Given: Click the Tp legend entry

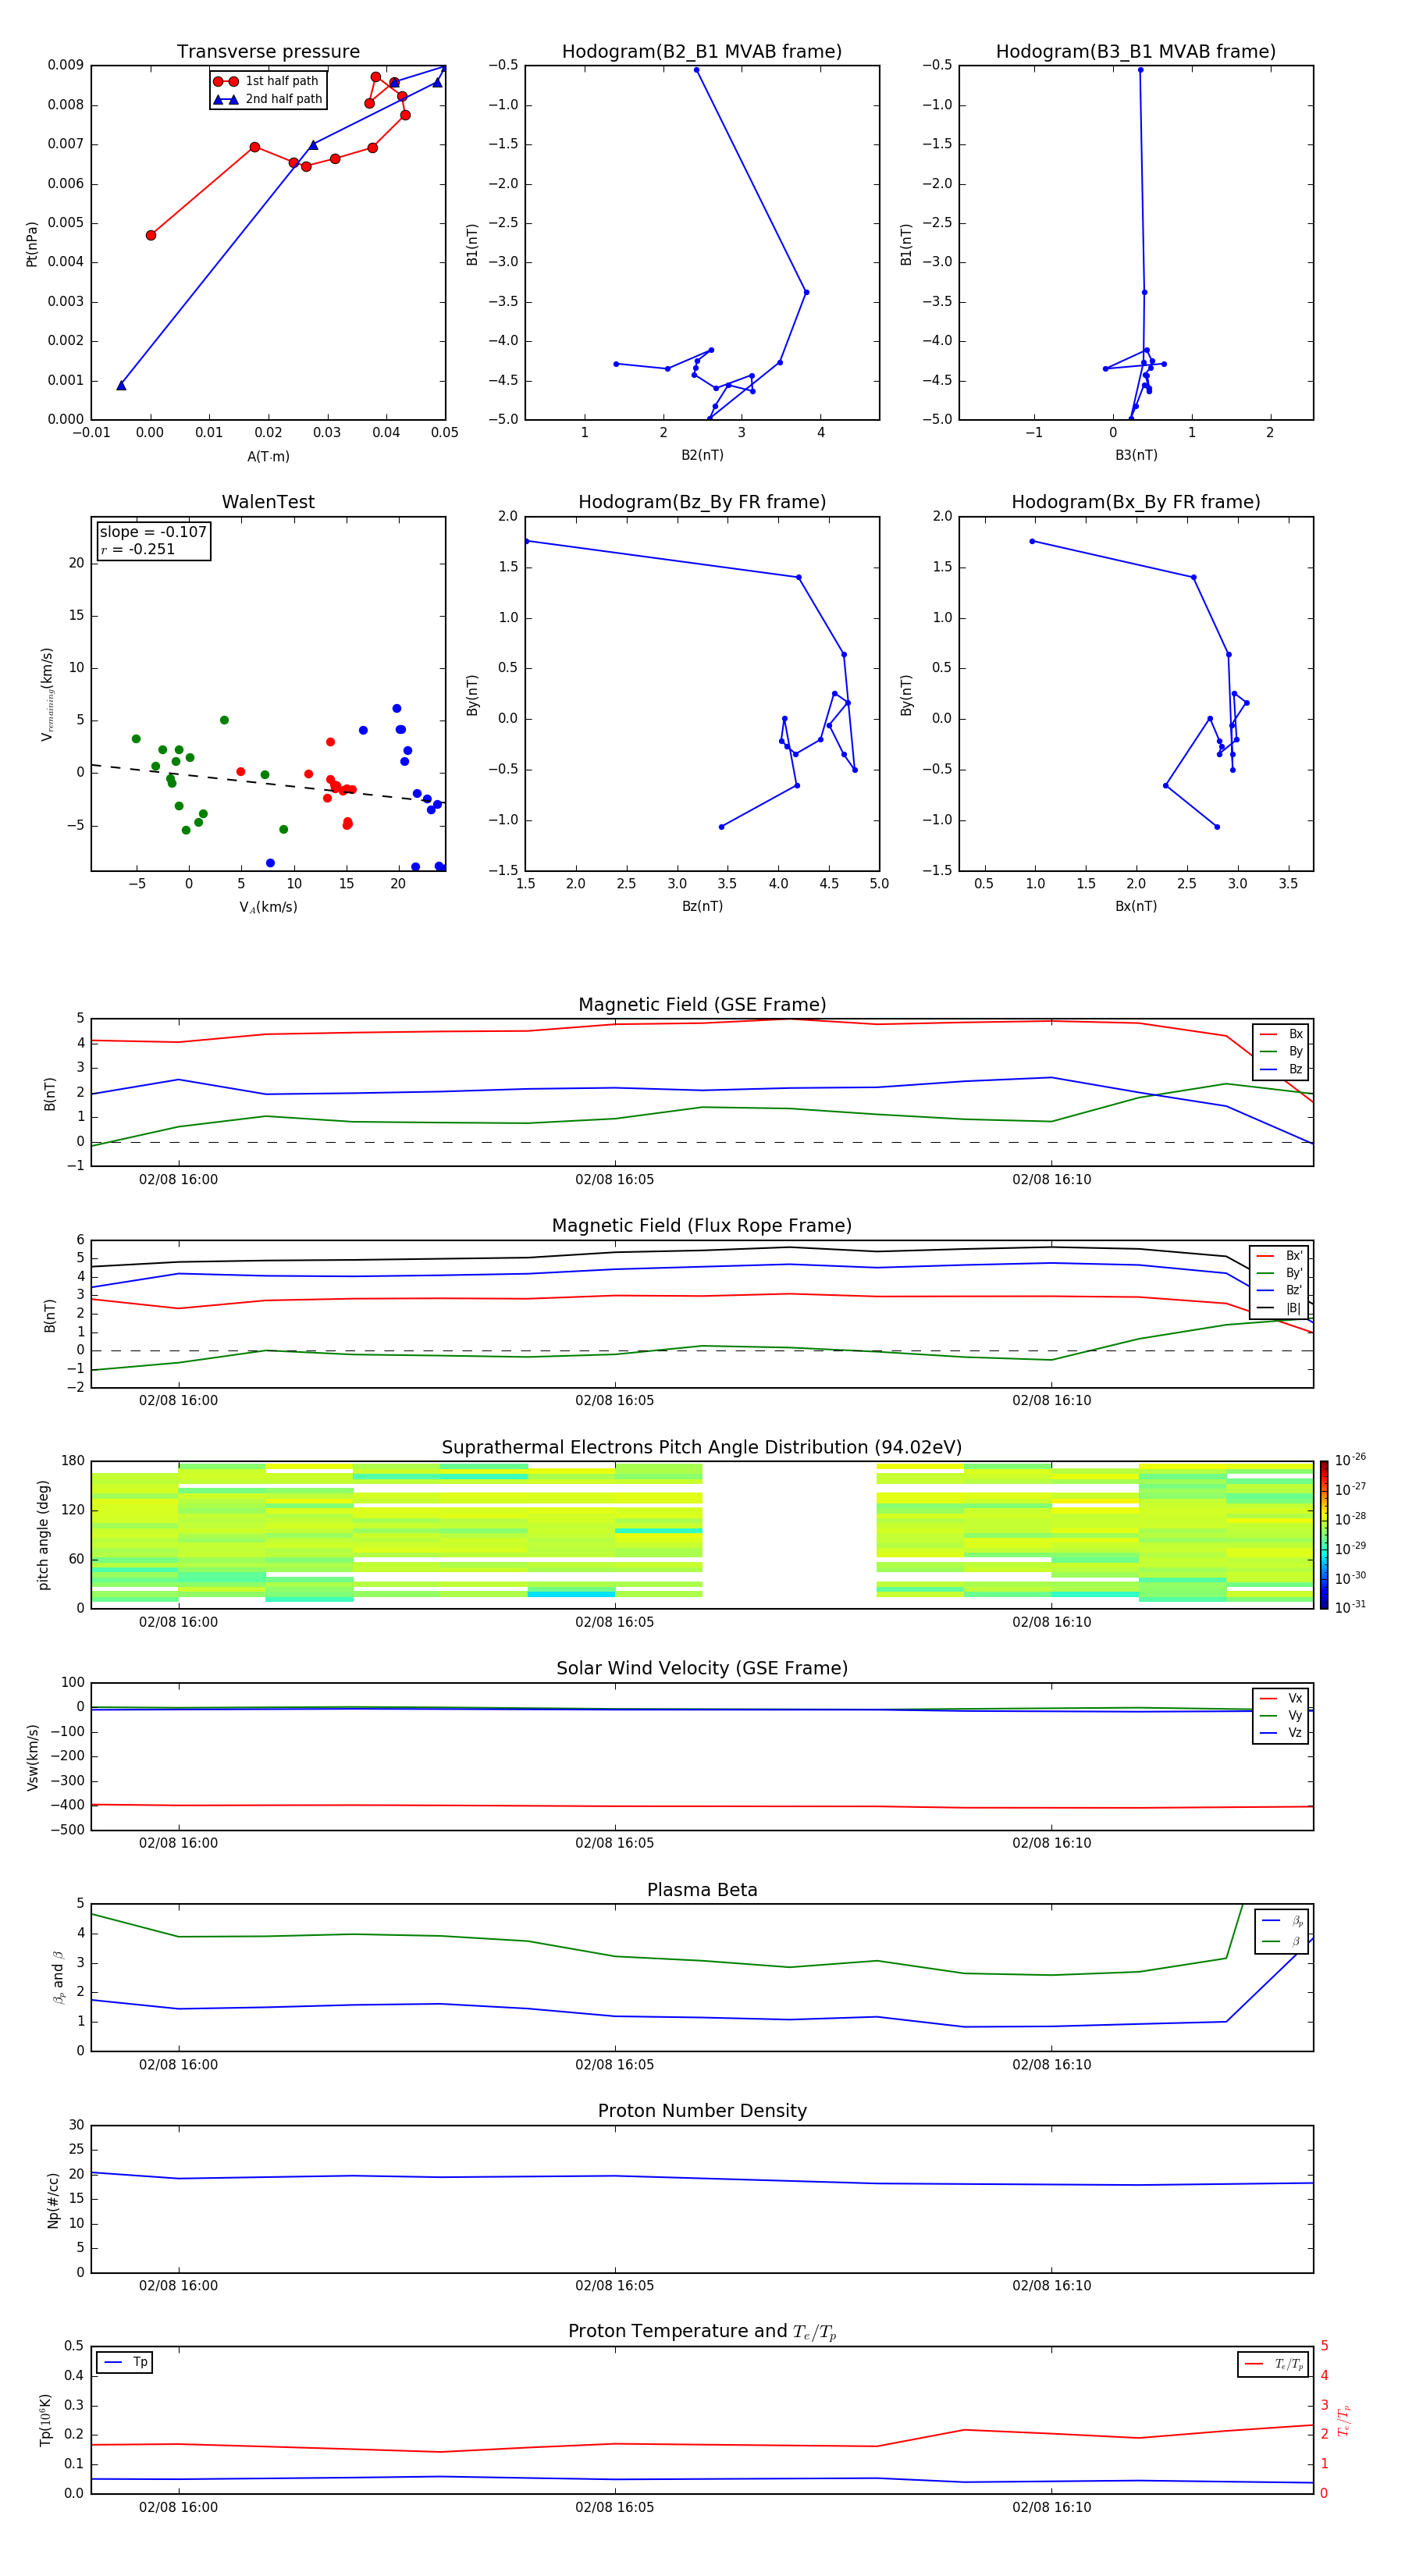Looking at the screenshot, I should (125, 2363).
